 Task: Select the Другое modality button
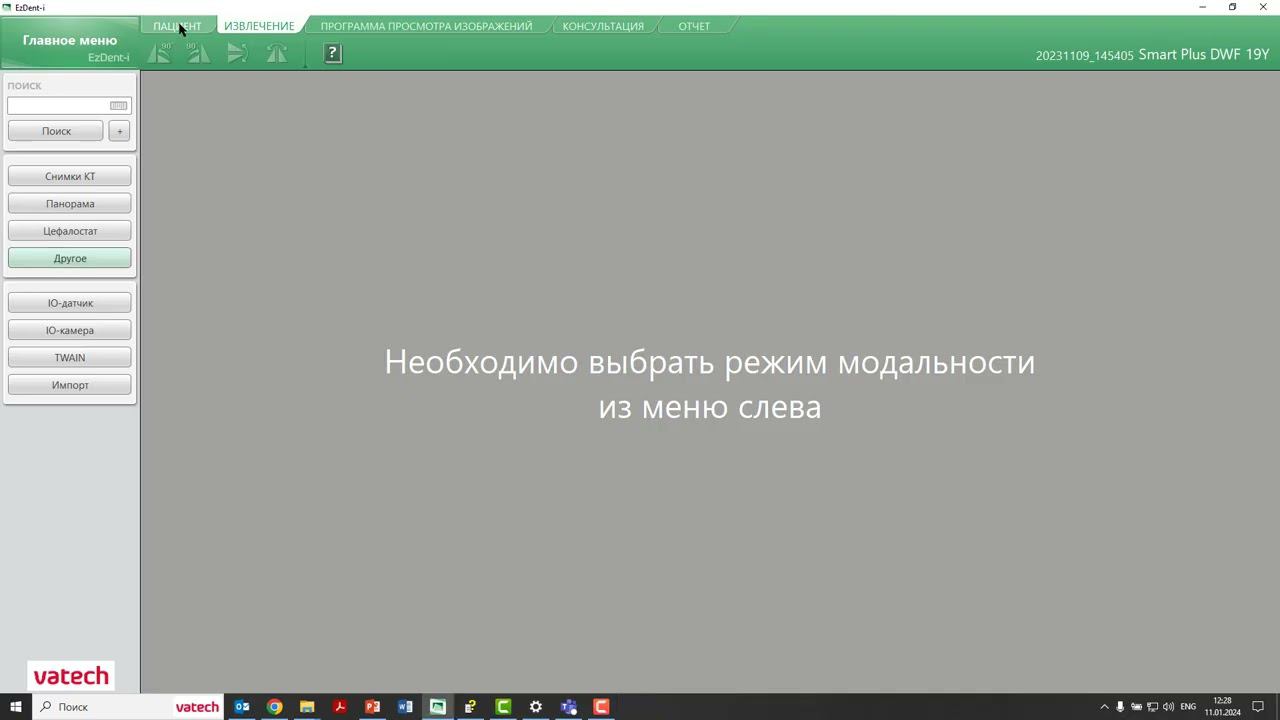point(70,258)
